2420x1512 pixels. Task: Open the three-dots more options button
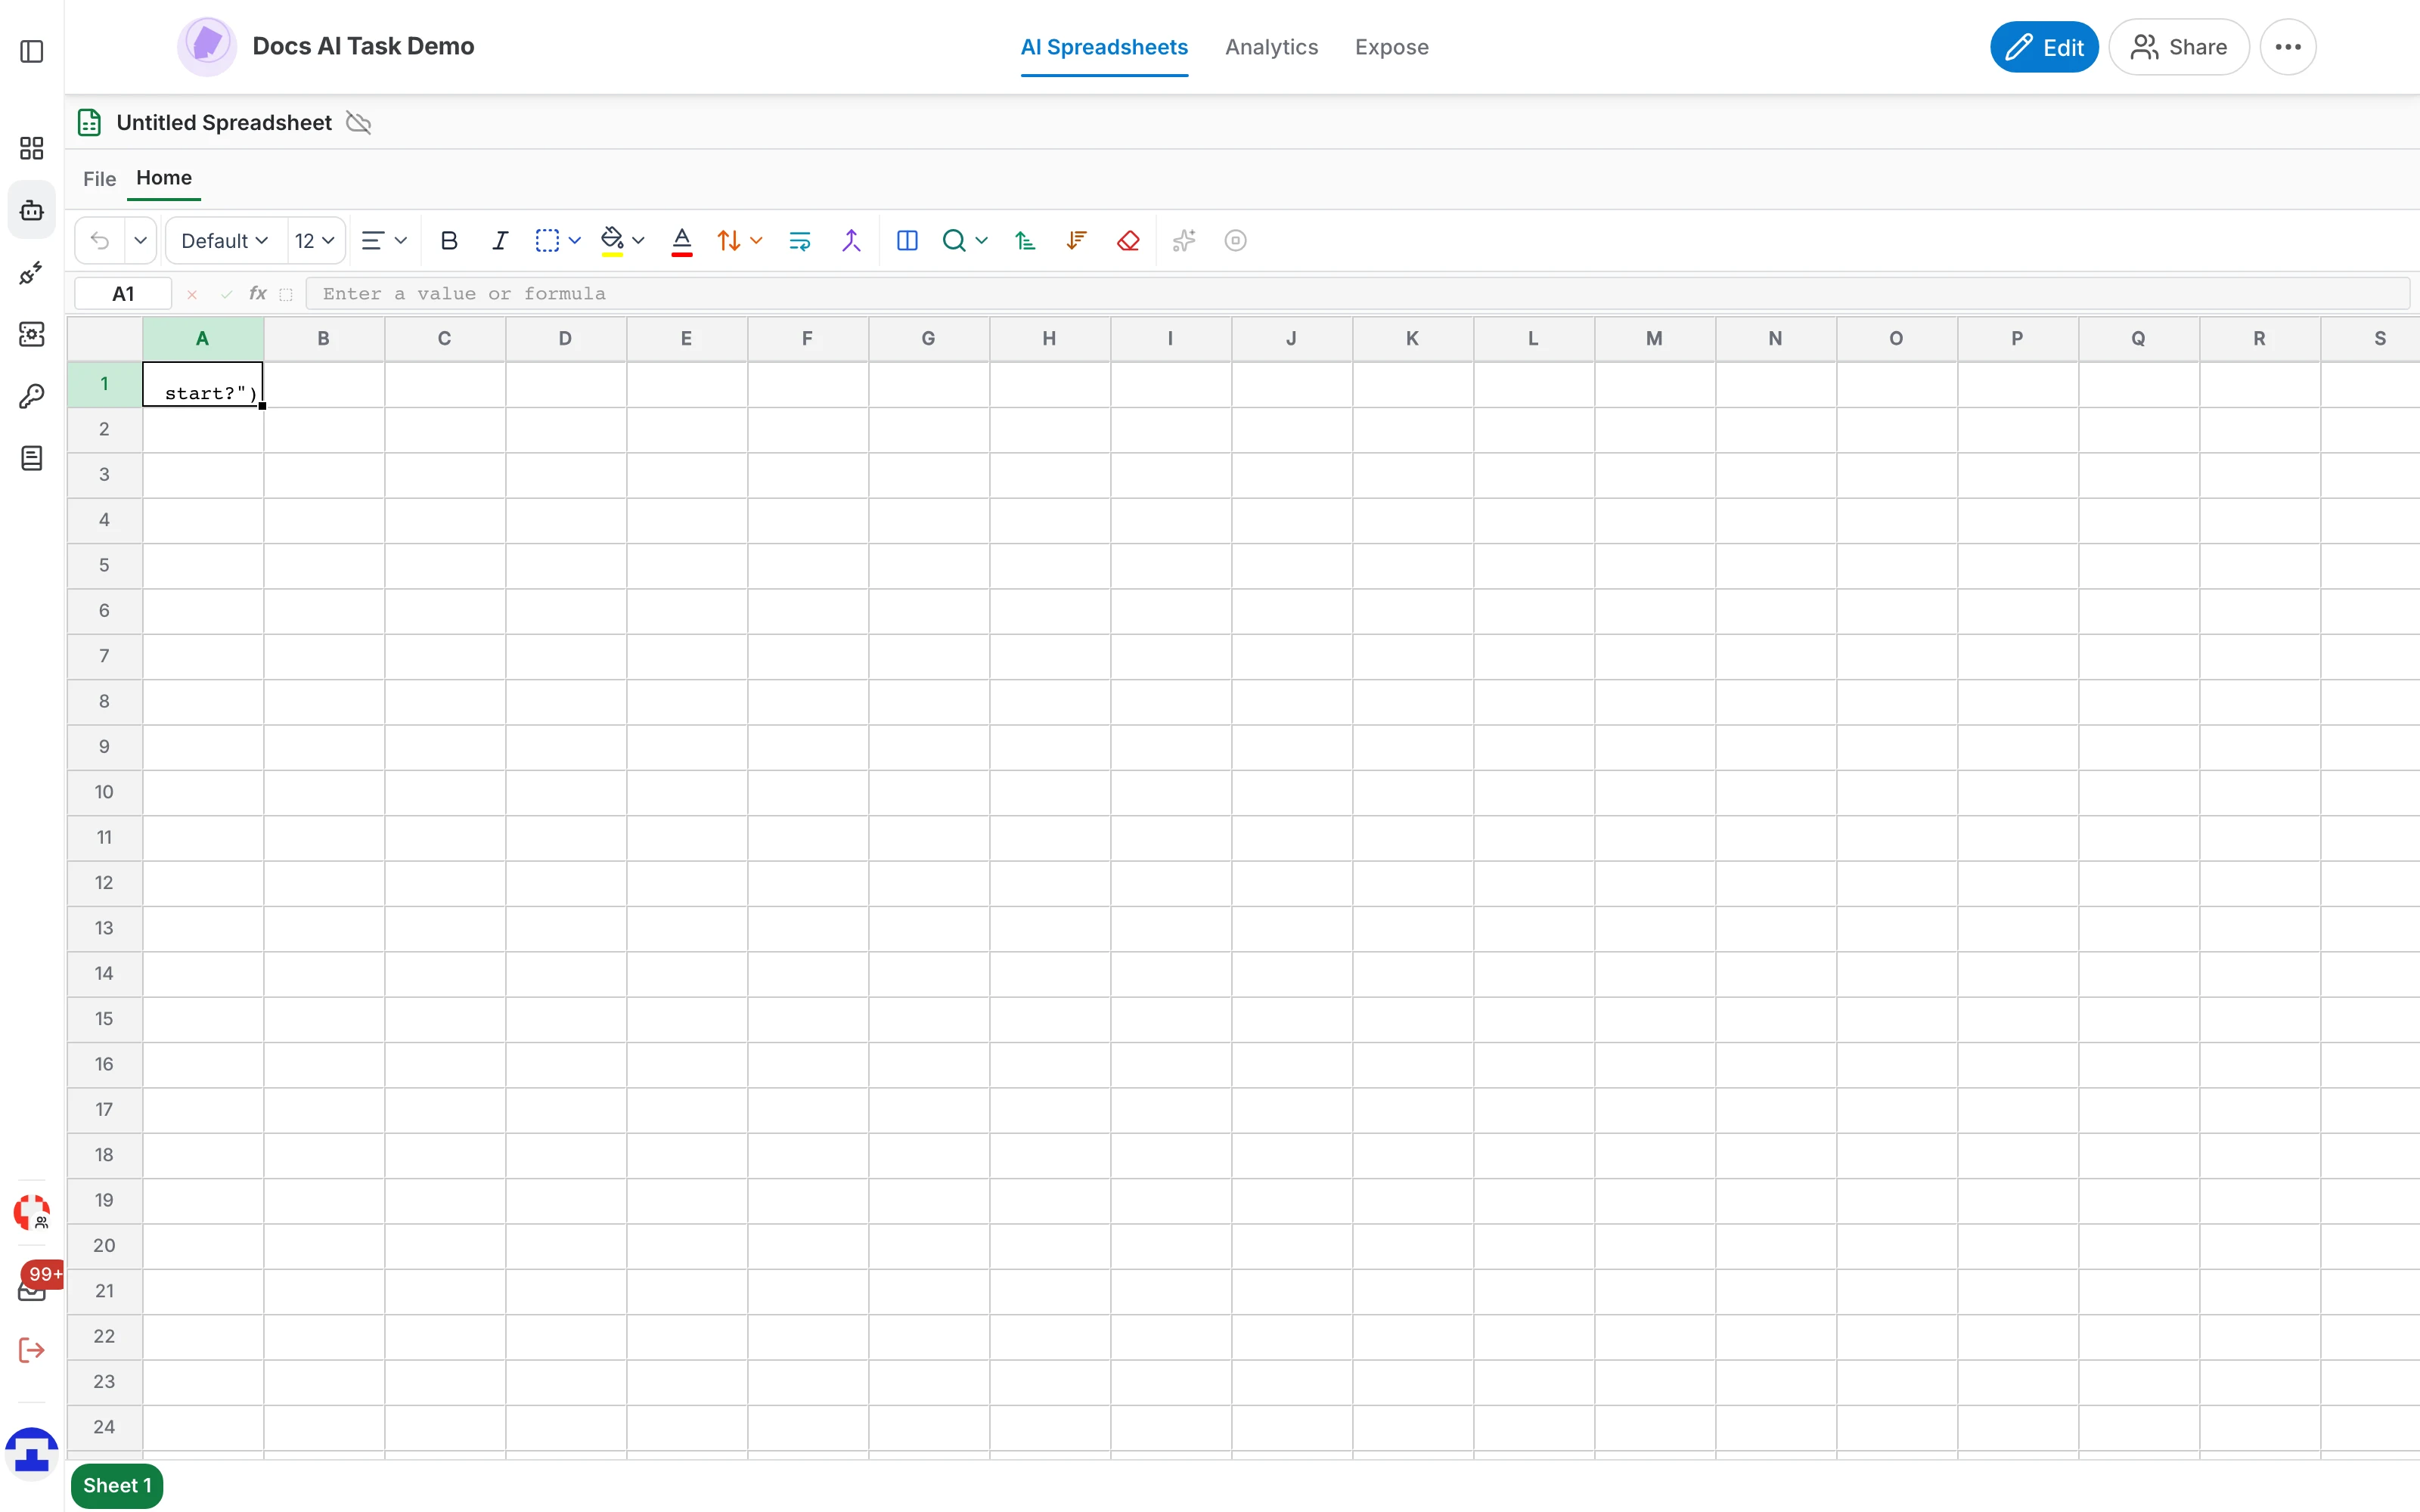(x=2288, y=47)
